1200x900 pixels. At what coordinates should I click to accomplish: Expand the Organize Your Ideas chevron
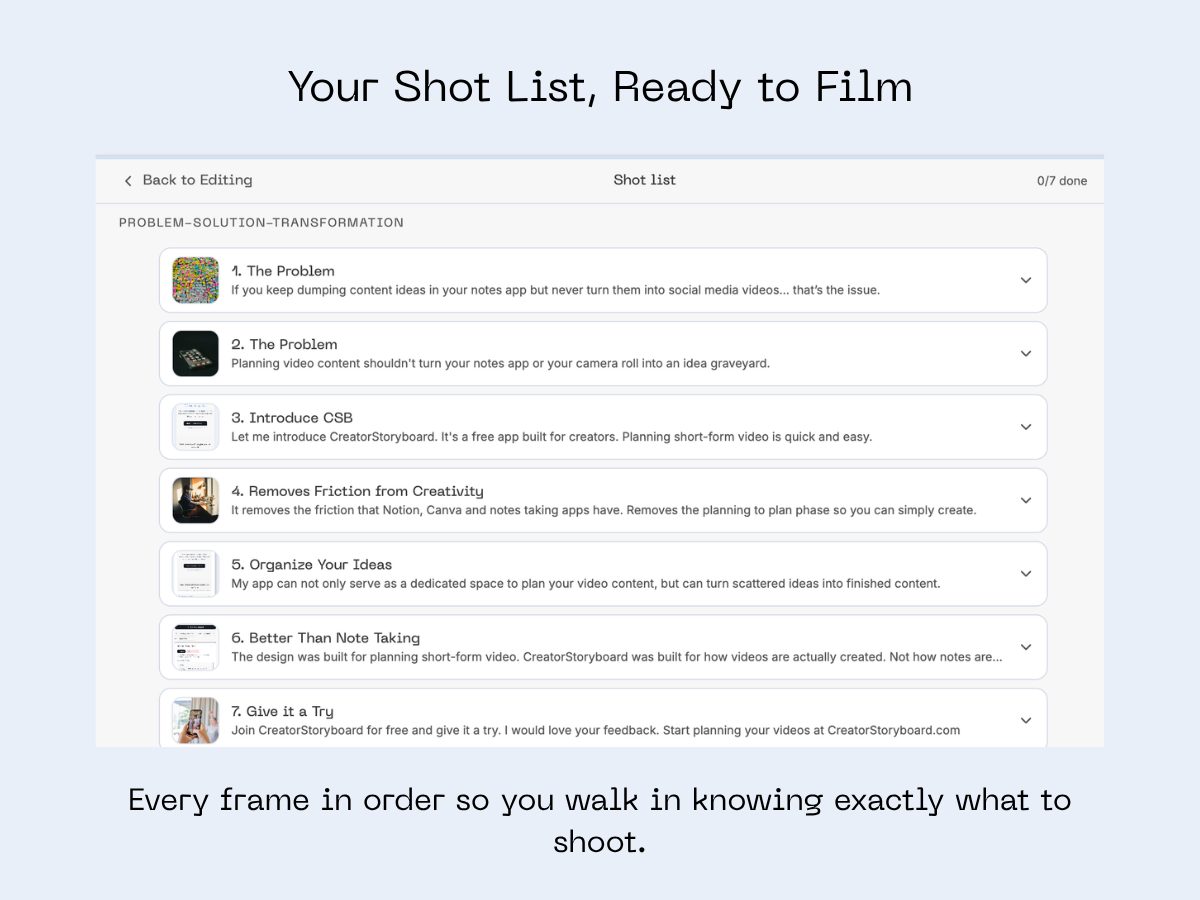pyautogui.click(x=1025, y=574)
